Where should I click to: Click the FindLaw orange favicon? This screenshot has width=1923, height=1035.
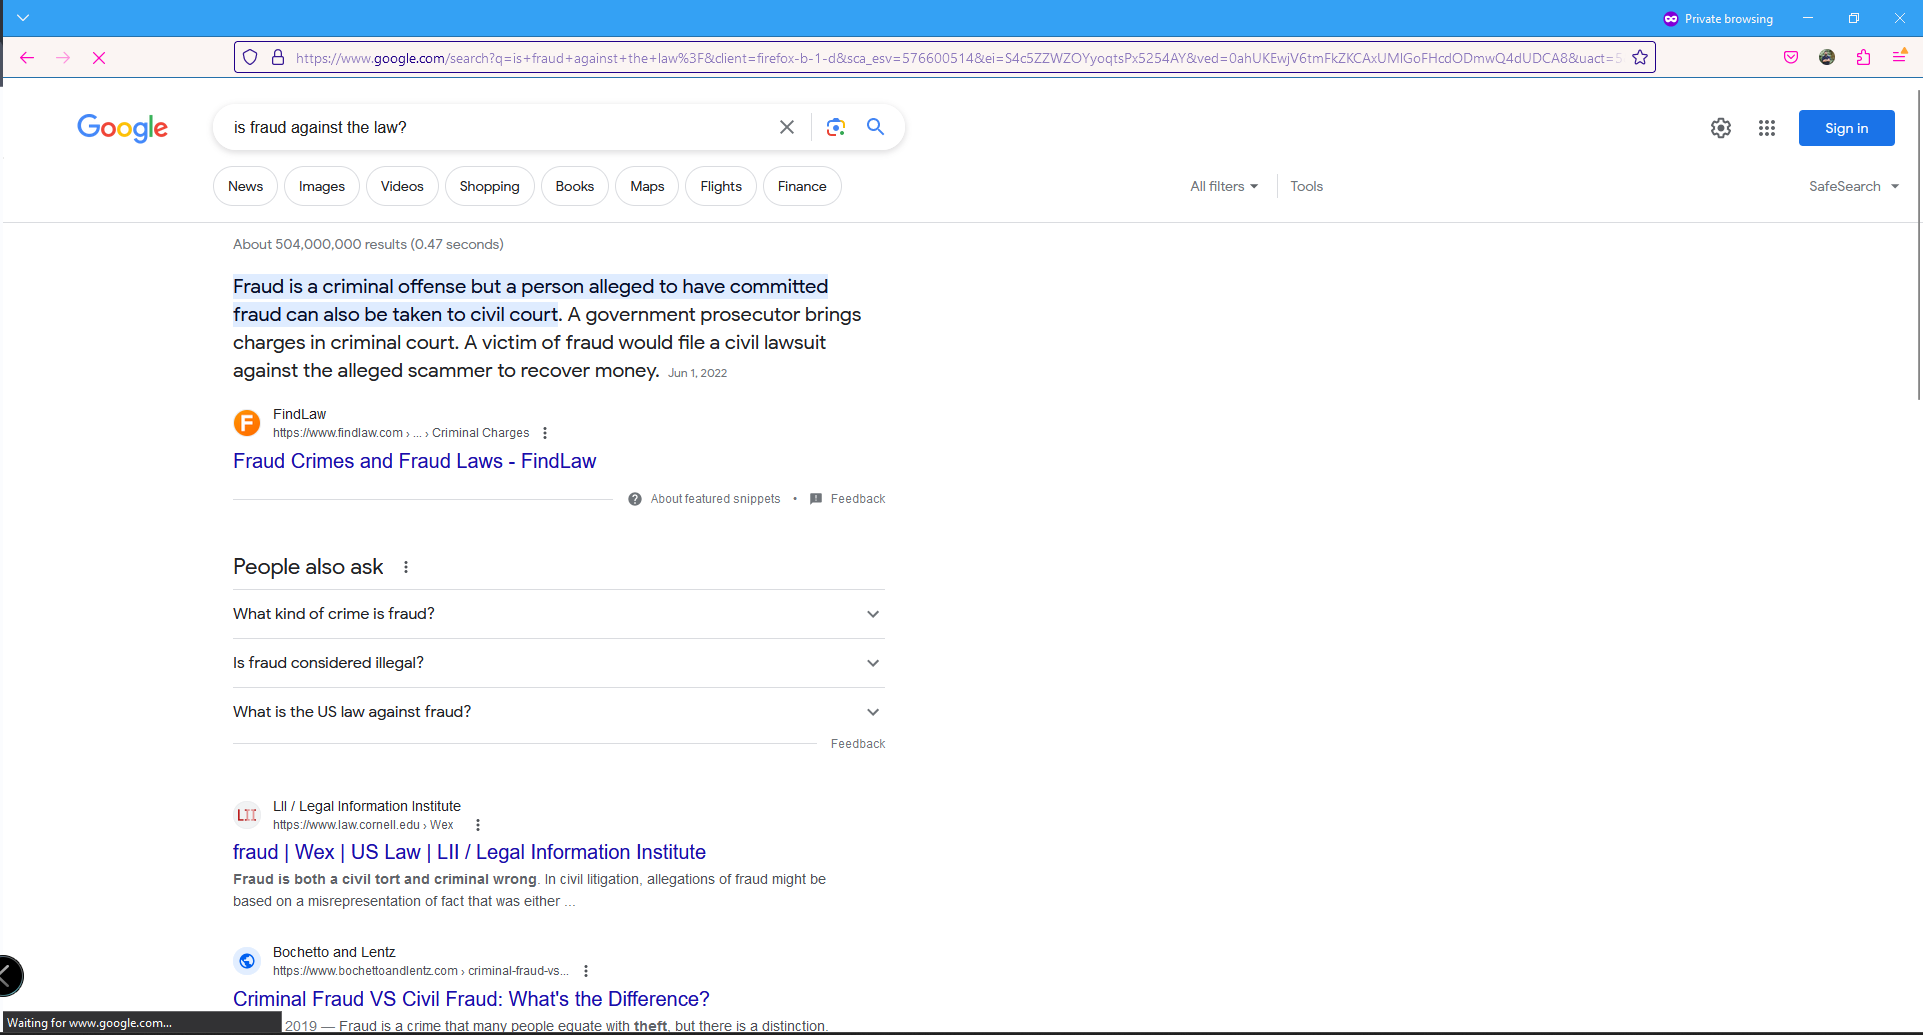click(x=247, y=423)
